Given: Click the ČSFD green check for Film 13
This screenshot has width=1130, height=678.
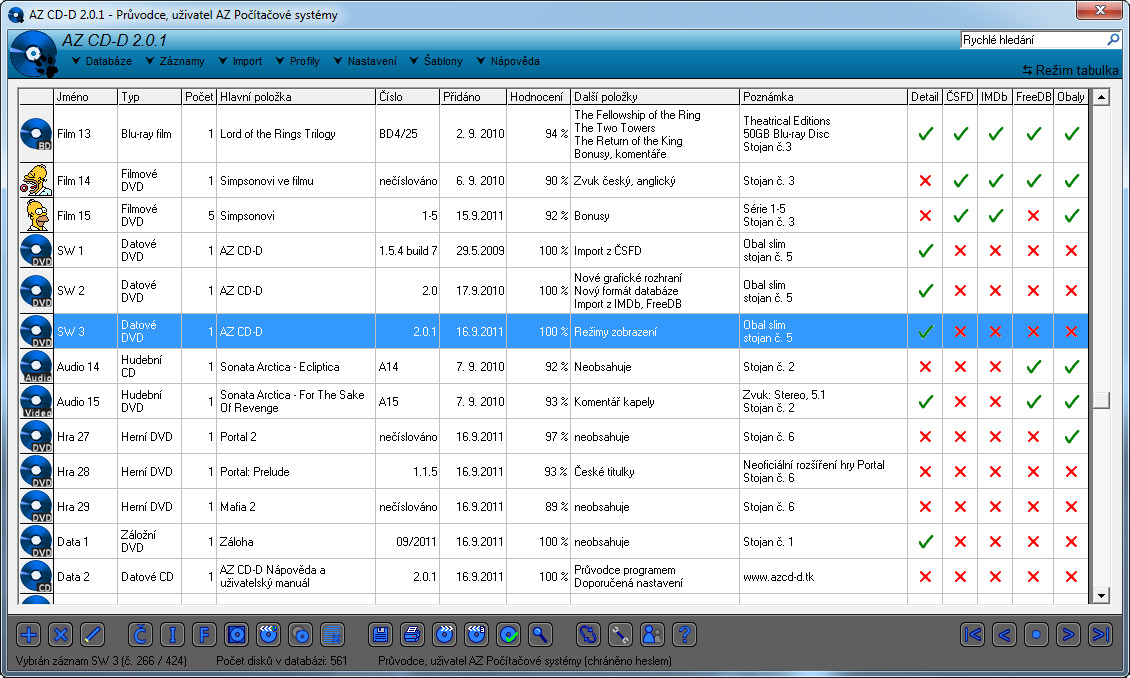Looking at the screenshot, I should [961, 134].
